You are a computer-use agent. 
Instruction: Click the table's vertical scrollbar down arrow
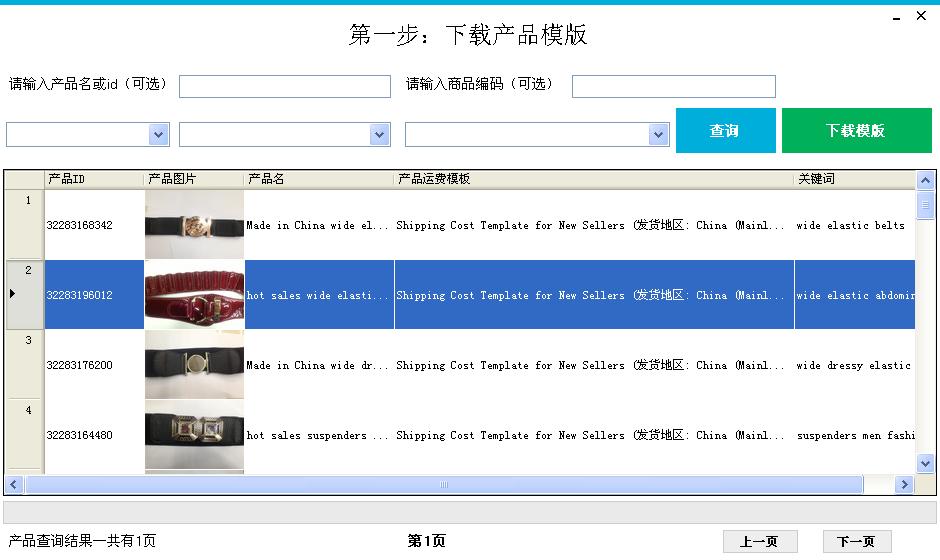[925, 463]
